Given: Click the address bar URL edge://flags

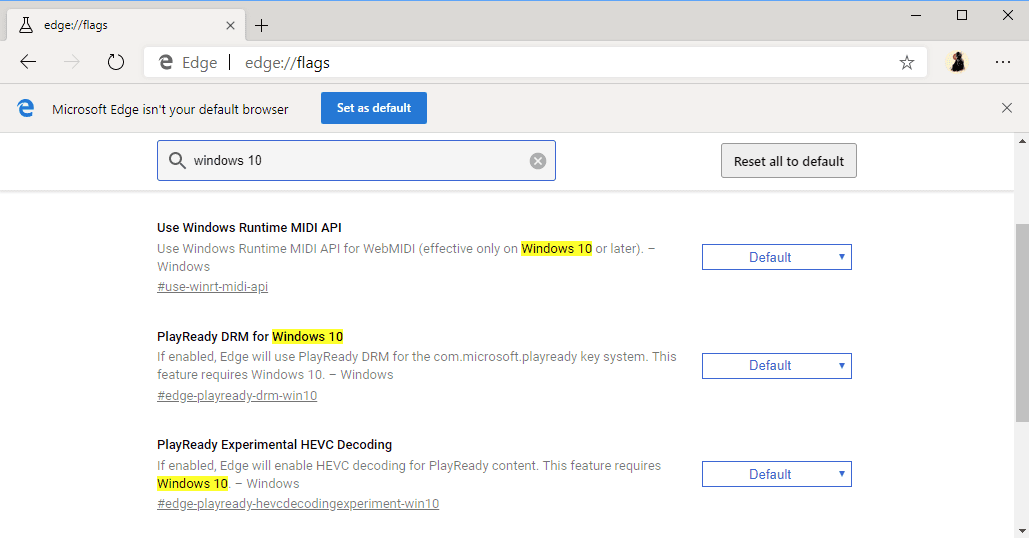Looking at the screenshot, I should (287, 63).
